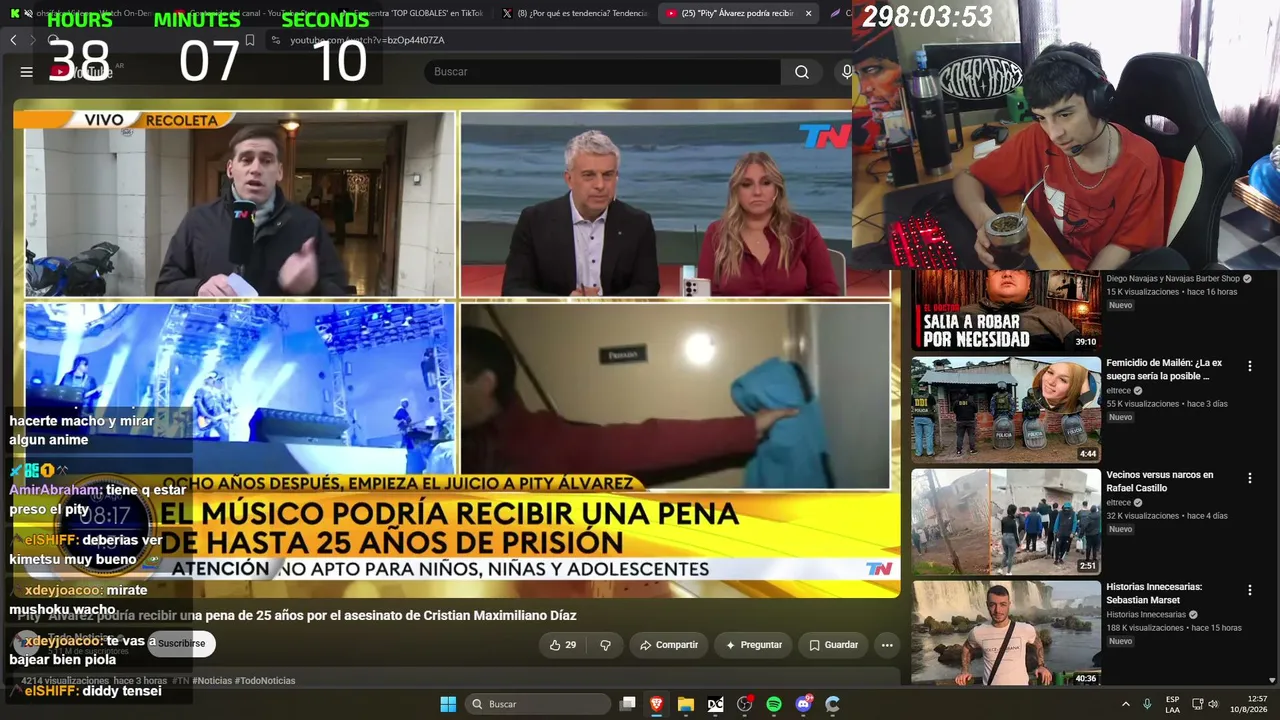Click the 'Historias Innecesarias' channel name below the title
The width and height of the screenshot is (1280, 720).
pyautogui.click(x=1146, y=615)
